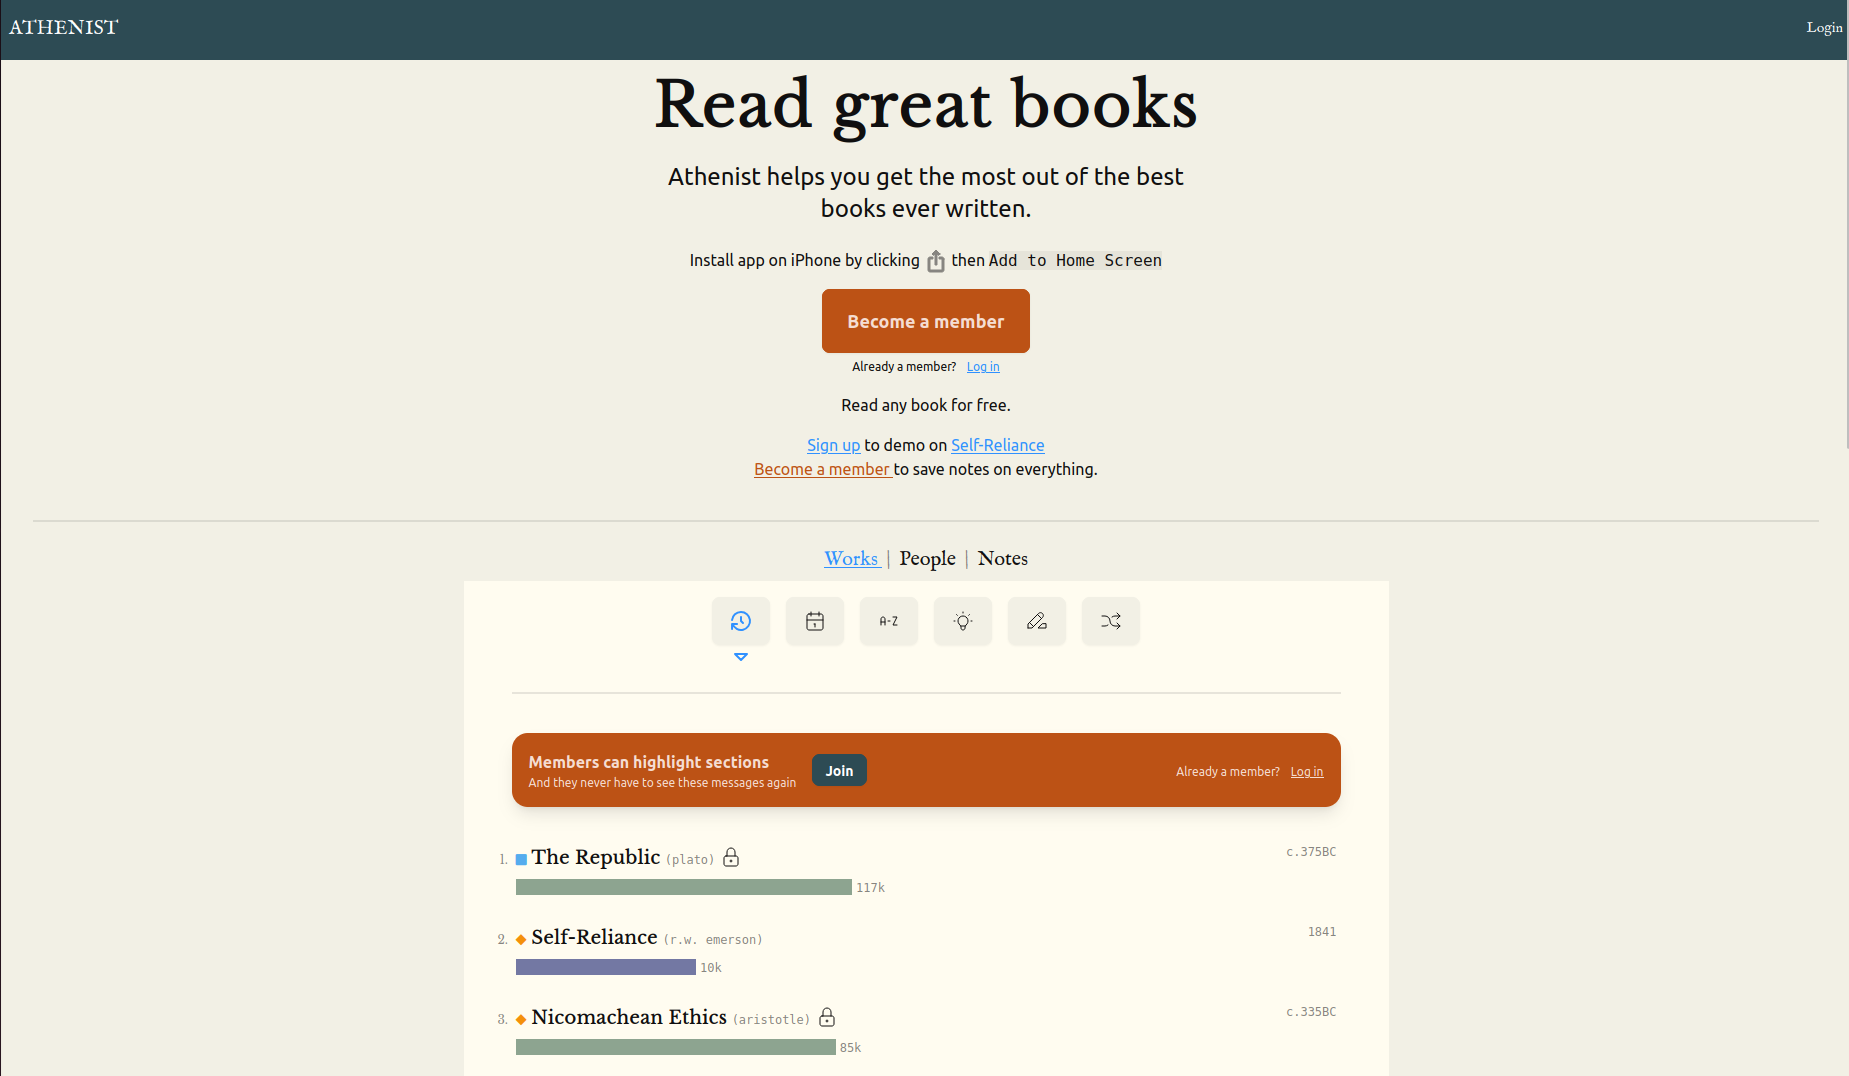
Task: Click the pencil notes sort icon
Action: (x=1037, y=621)
